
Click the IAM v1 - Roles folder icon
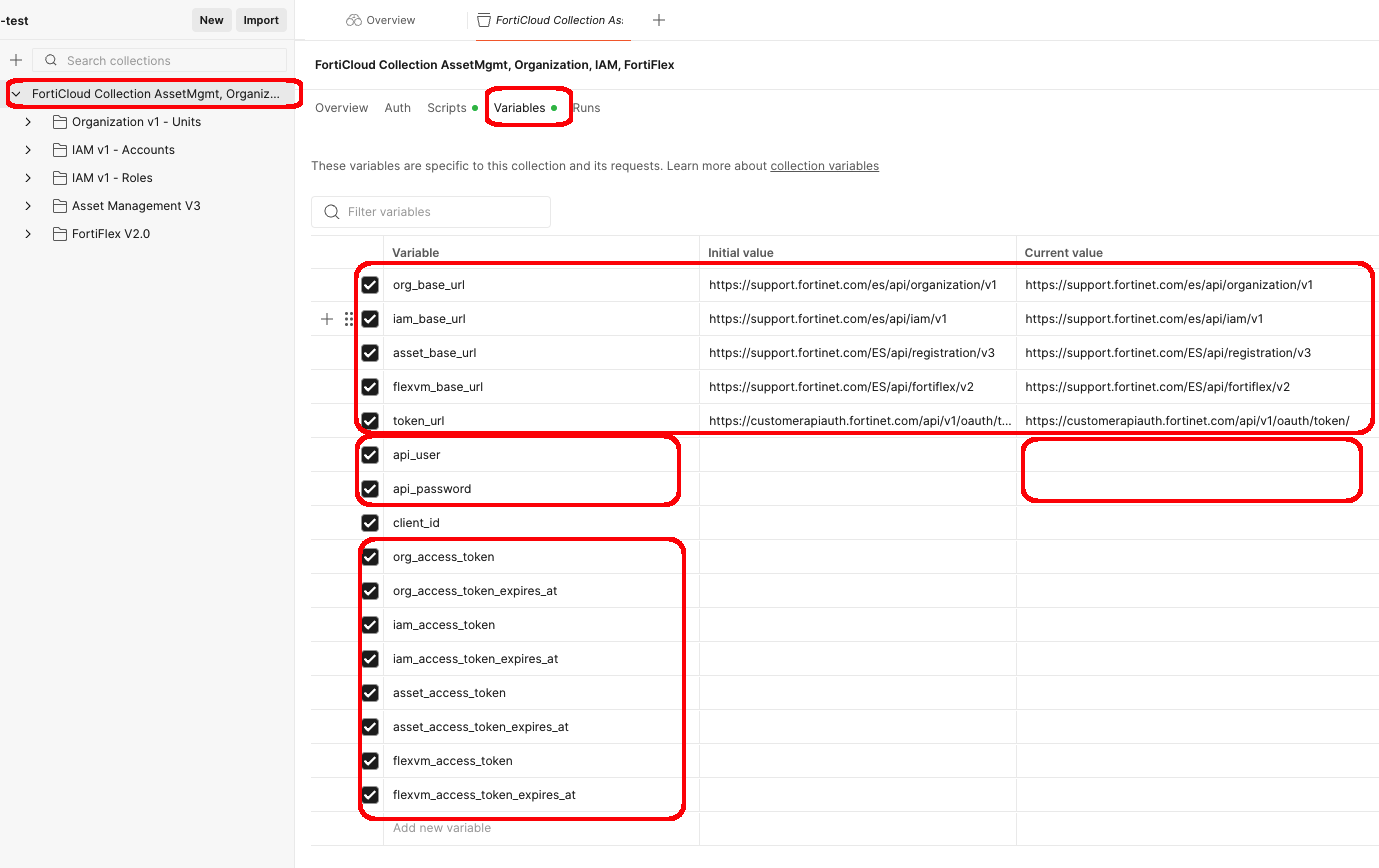[59, 178]
